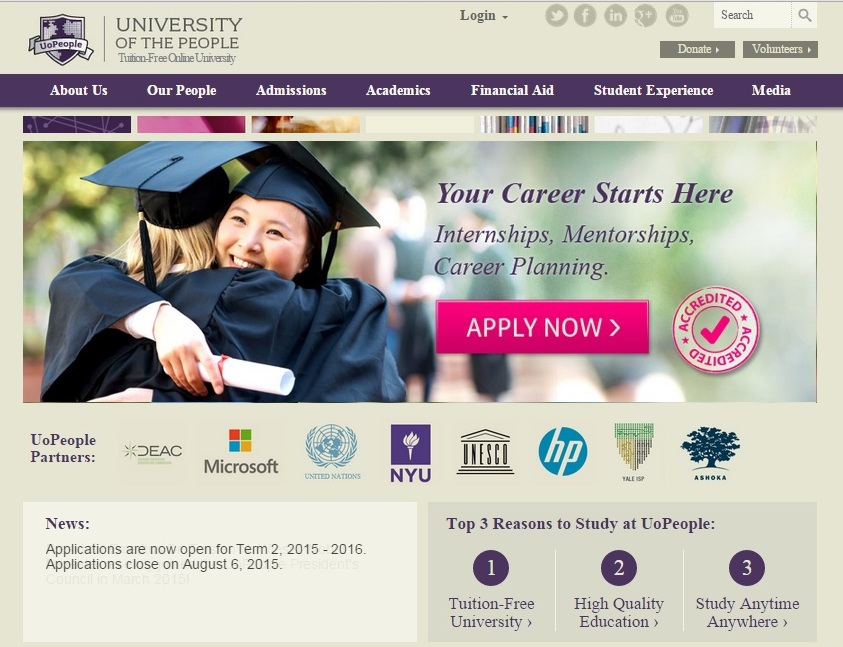Select the bookshelf banner thumbnail
The width and height of the screenshot is (843, 647).
click(534, 124)
